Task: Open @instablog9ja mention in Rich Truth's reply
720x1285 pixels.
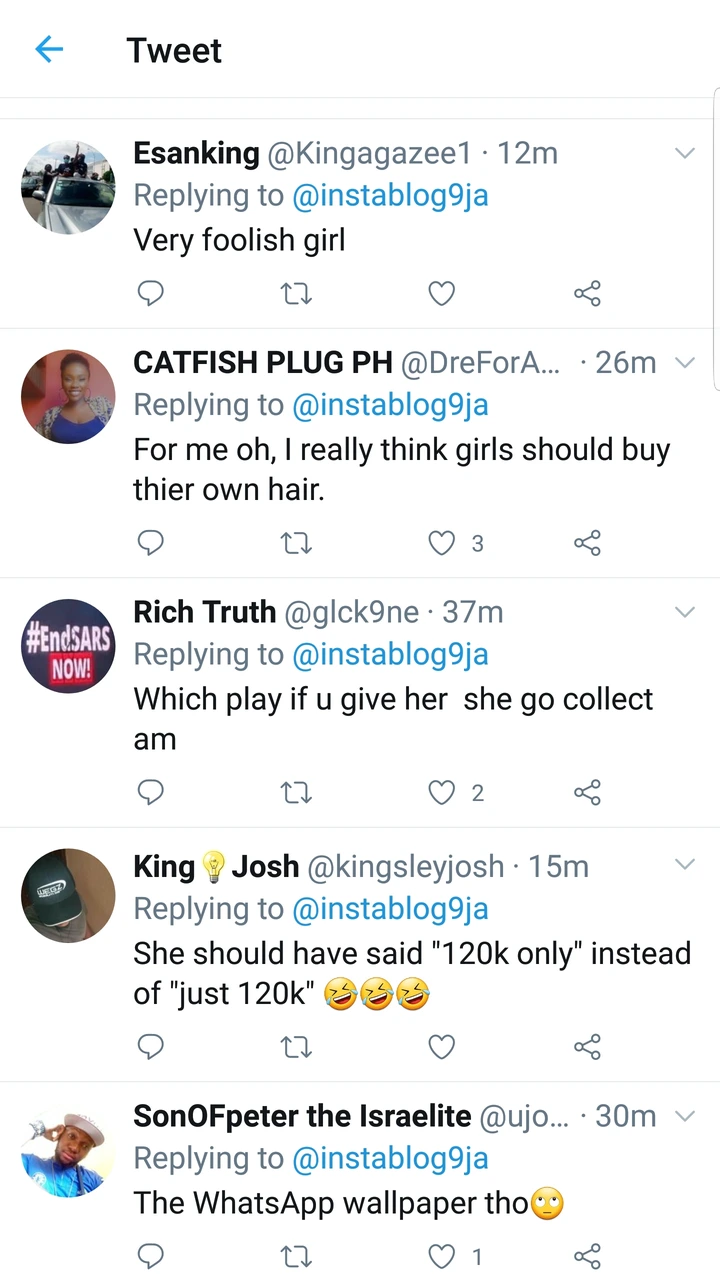Action: [x=390, y=654]
